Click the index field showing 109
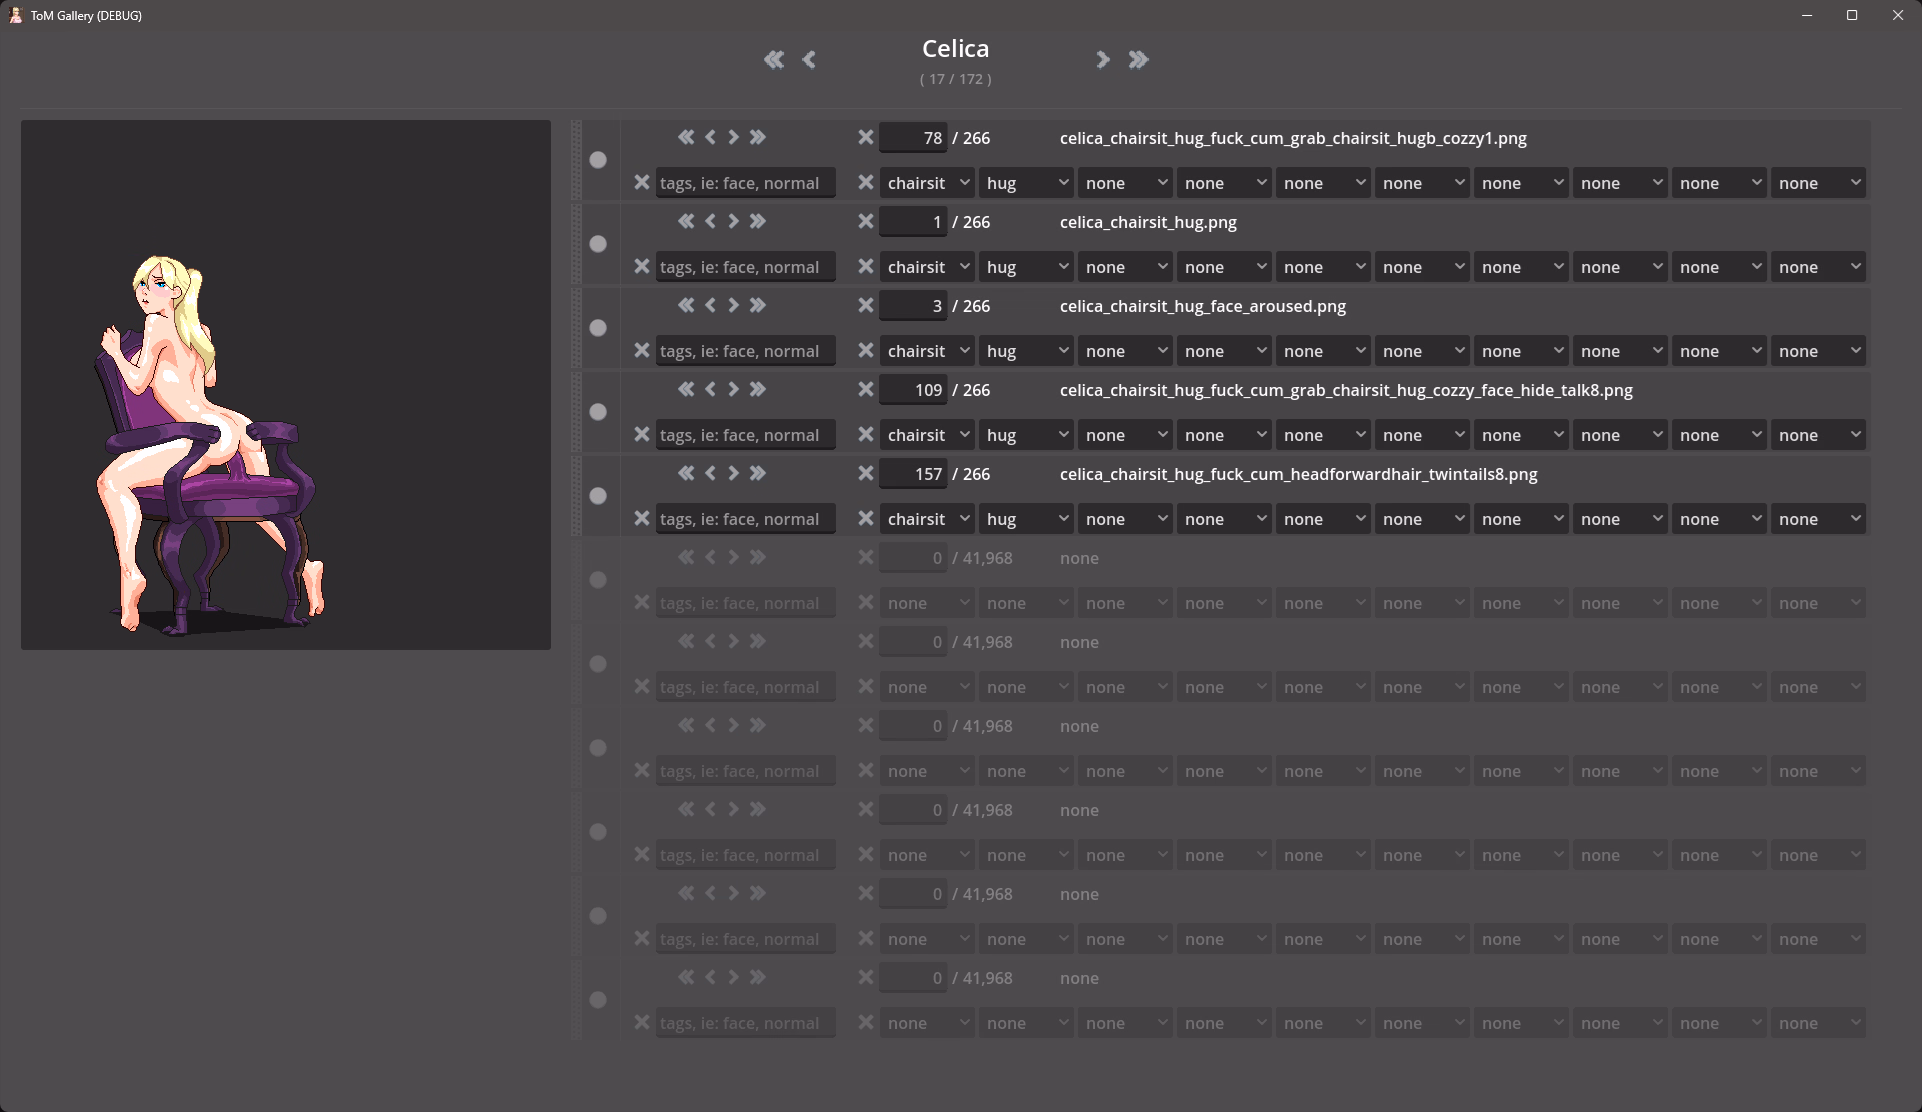Screen dimensions: 1922x1112 click(x=913, y=390)
